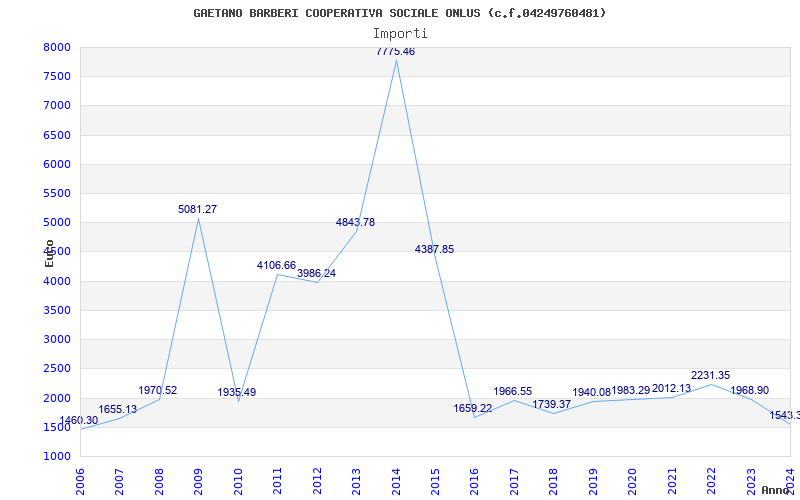This screenshot has height=500, width=800.
Task: Click the data label 1655.13
Action: [x=118, y=409]
